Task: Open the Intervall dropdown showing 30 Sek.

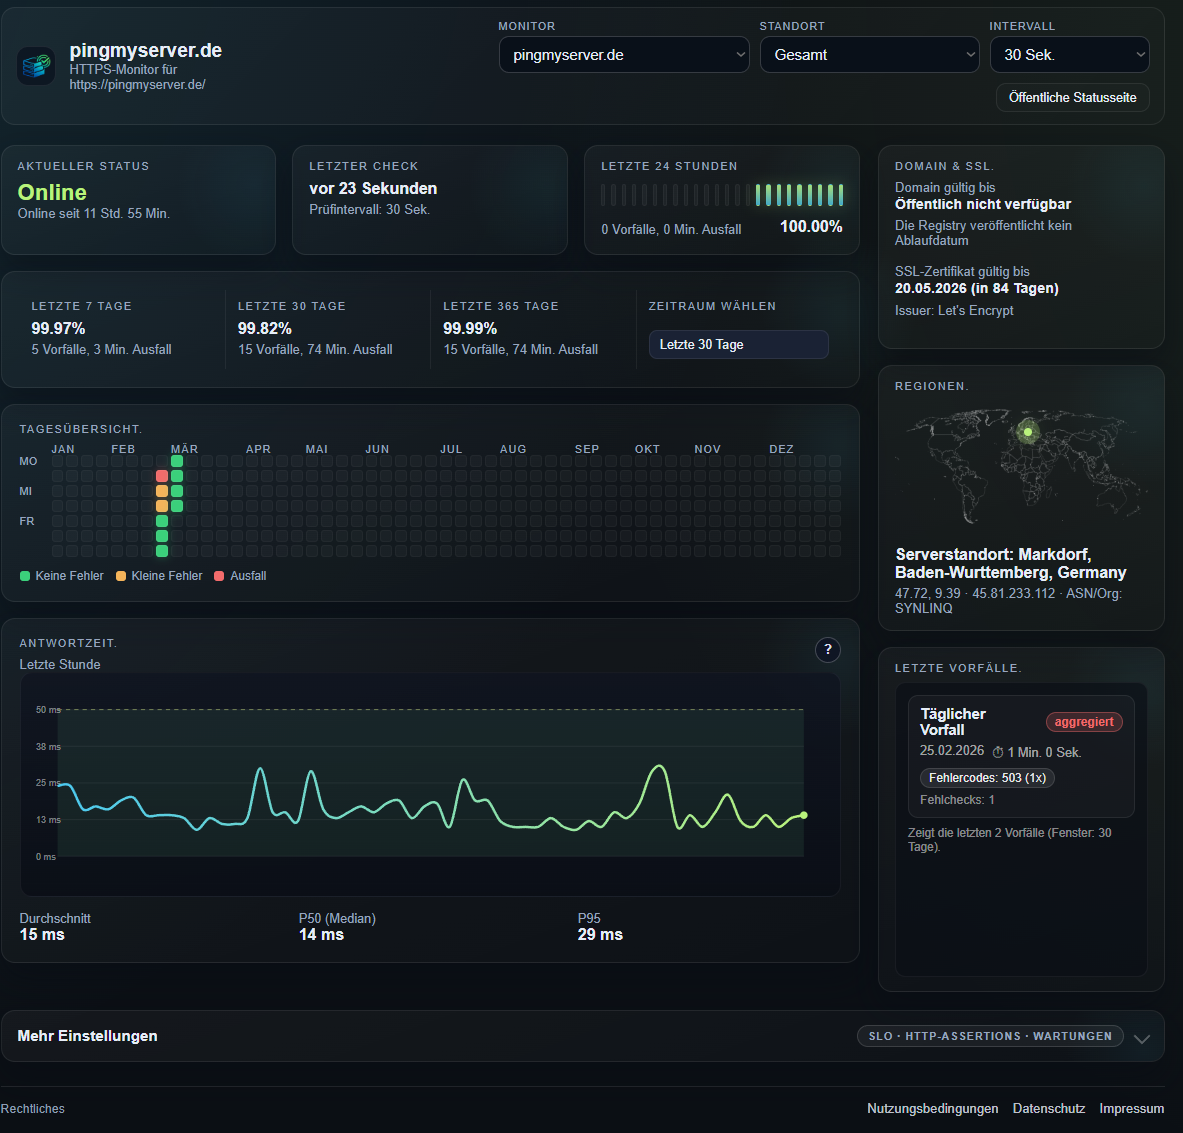Action: click(1069, 55)
